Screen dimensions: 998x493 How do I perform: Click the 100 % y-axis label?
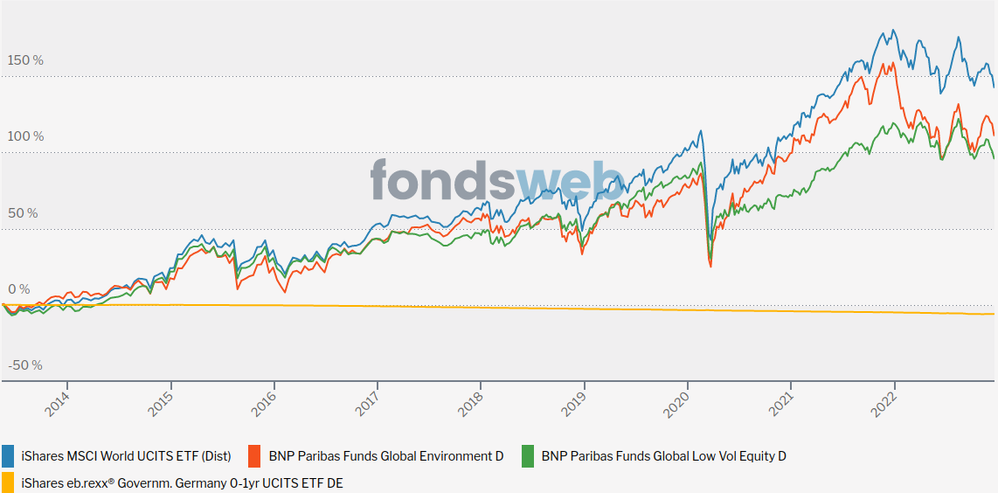coord(25,137)
